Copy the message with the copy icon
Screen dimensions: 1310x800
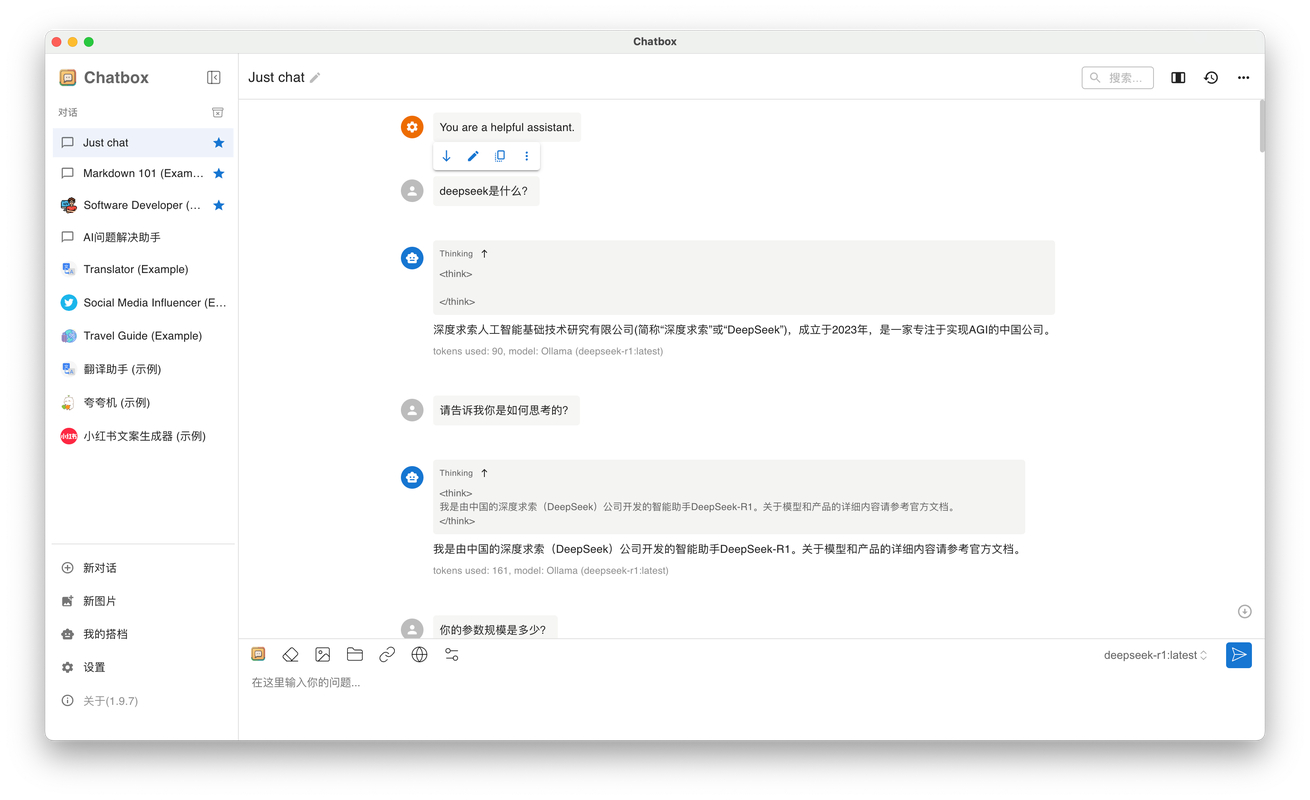[x=500, y=156]
